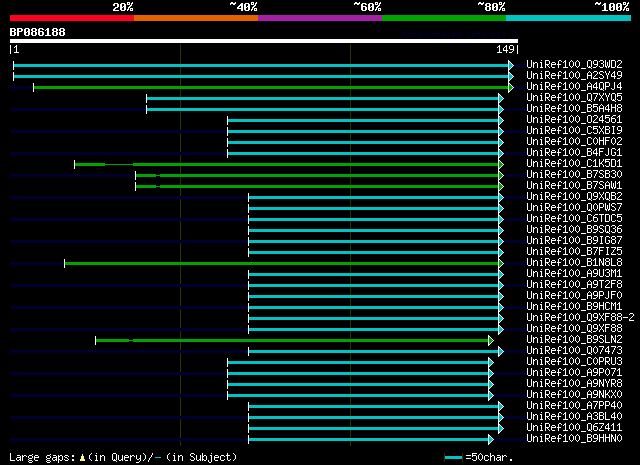The image size is (640, 465).
Task: Click the green alignment bar for A4QPJ4
Action: [271, 87]
